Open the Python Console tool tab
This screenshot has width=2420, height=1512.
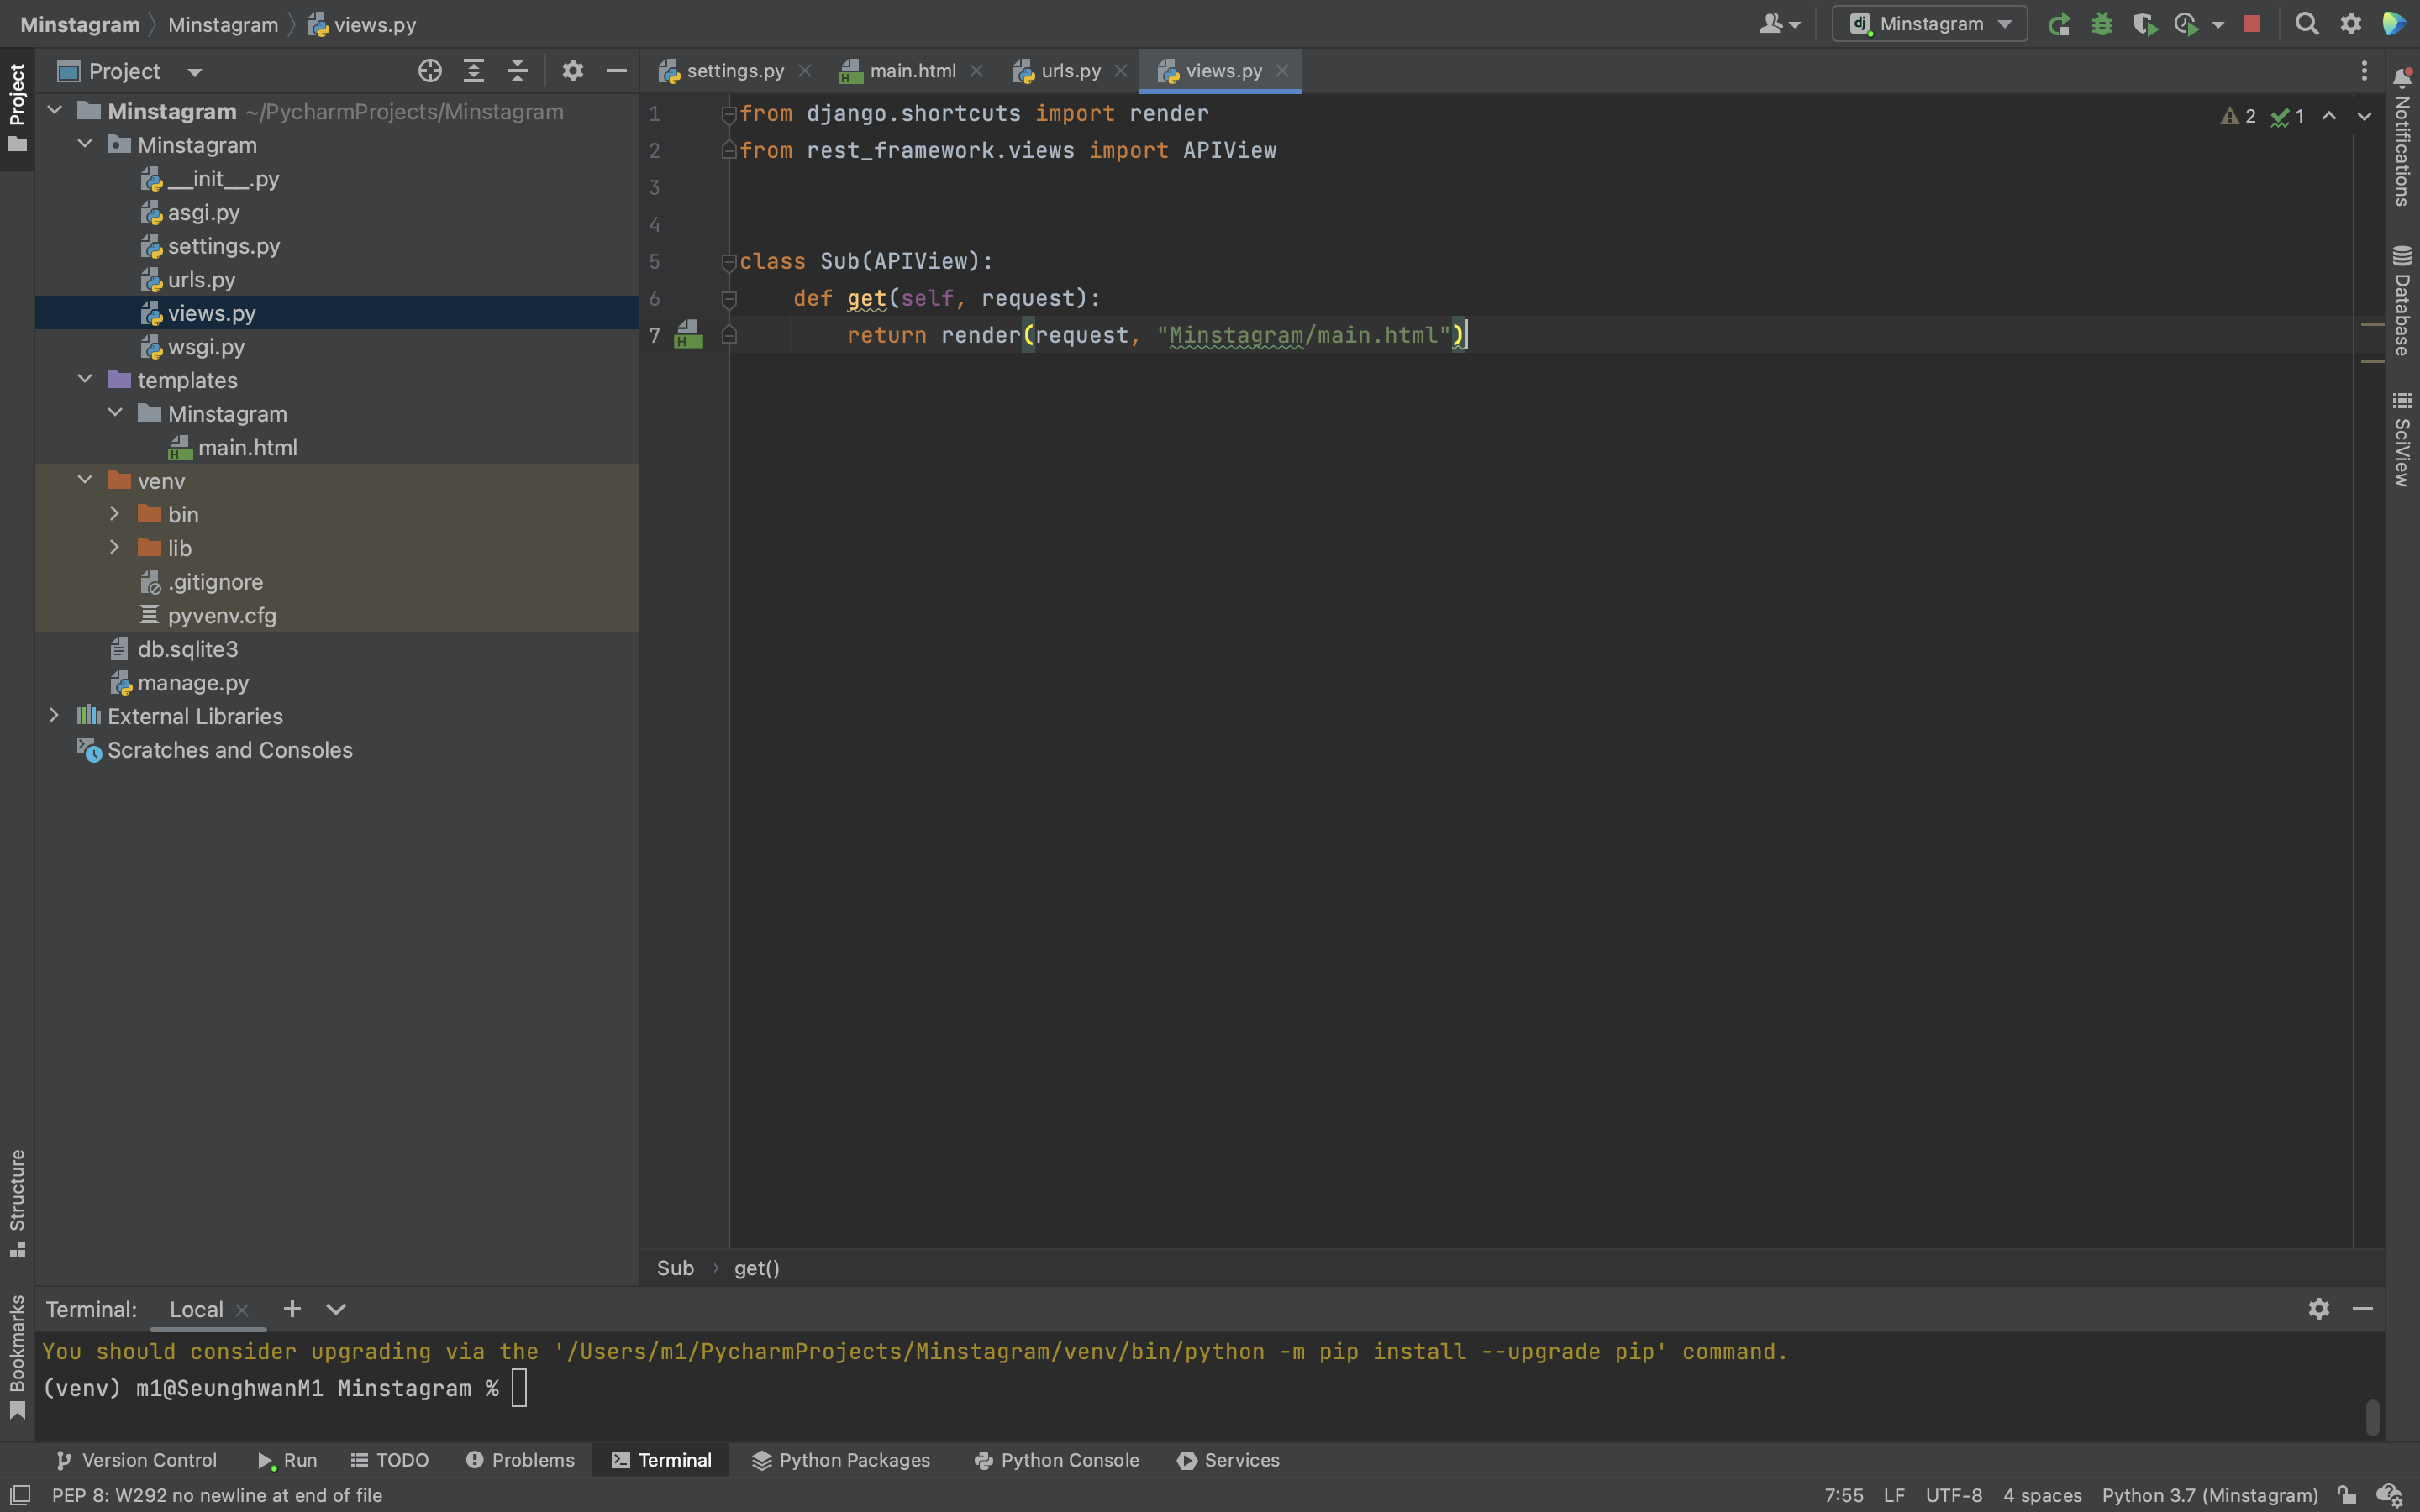(x=1057, y=1460)
